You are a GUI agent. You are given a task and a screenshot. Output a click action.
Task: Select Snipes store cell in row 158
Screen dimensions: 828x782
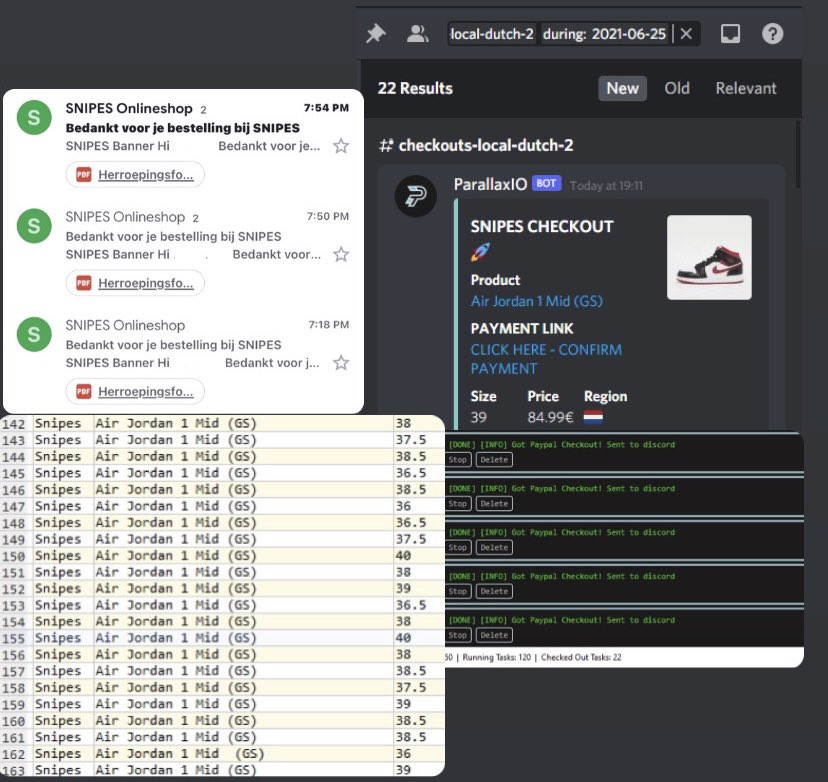[62, 687]
